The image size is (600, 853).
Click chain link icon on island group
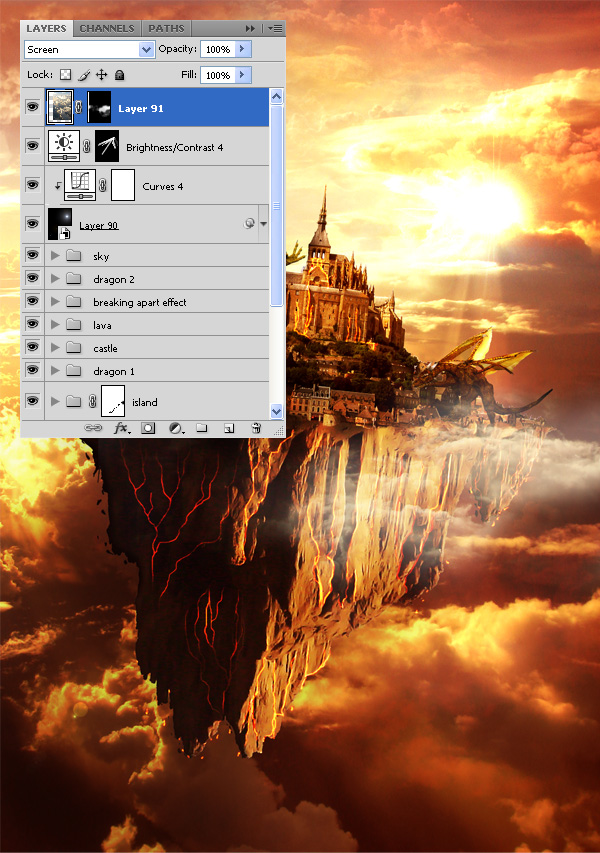tap(92, 401)
